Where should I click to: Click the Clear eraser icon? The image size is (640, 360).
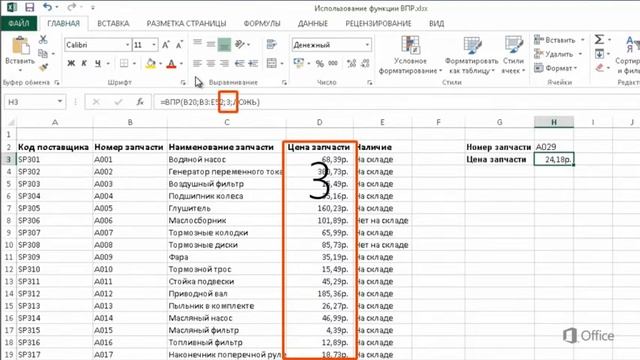(599, 68)
